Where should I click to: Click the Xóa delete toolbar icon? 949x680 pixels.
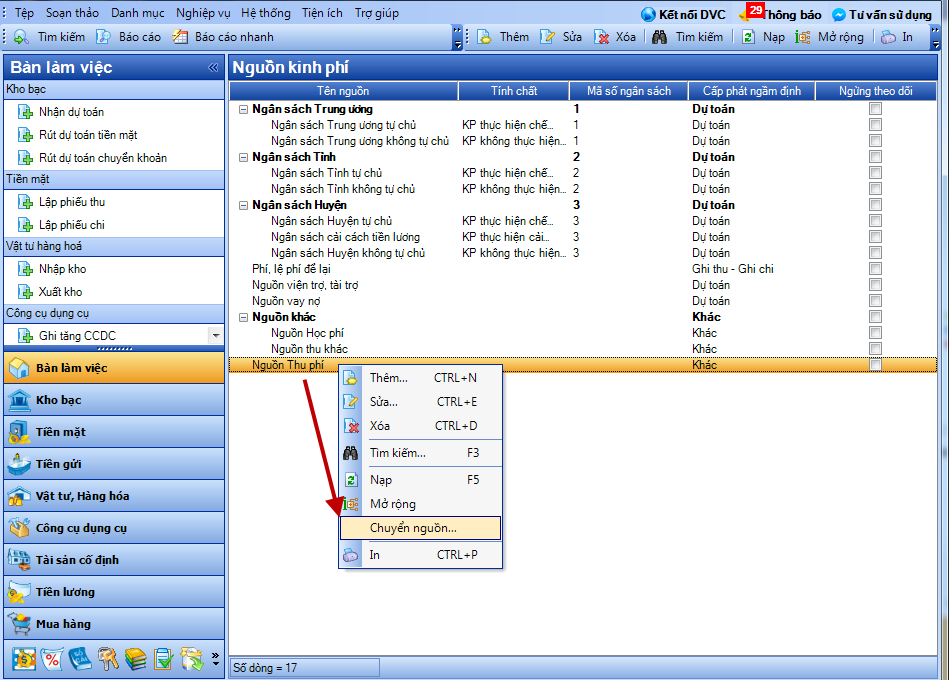(x=601, y=37)
